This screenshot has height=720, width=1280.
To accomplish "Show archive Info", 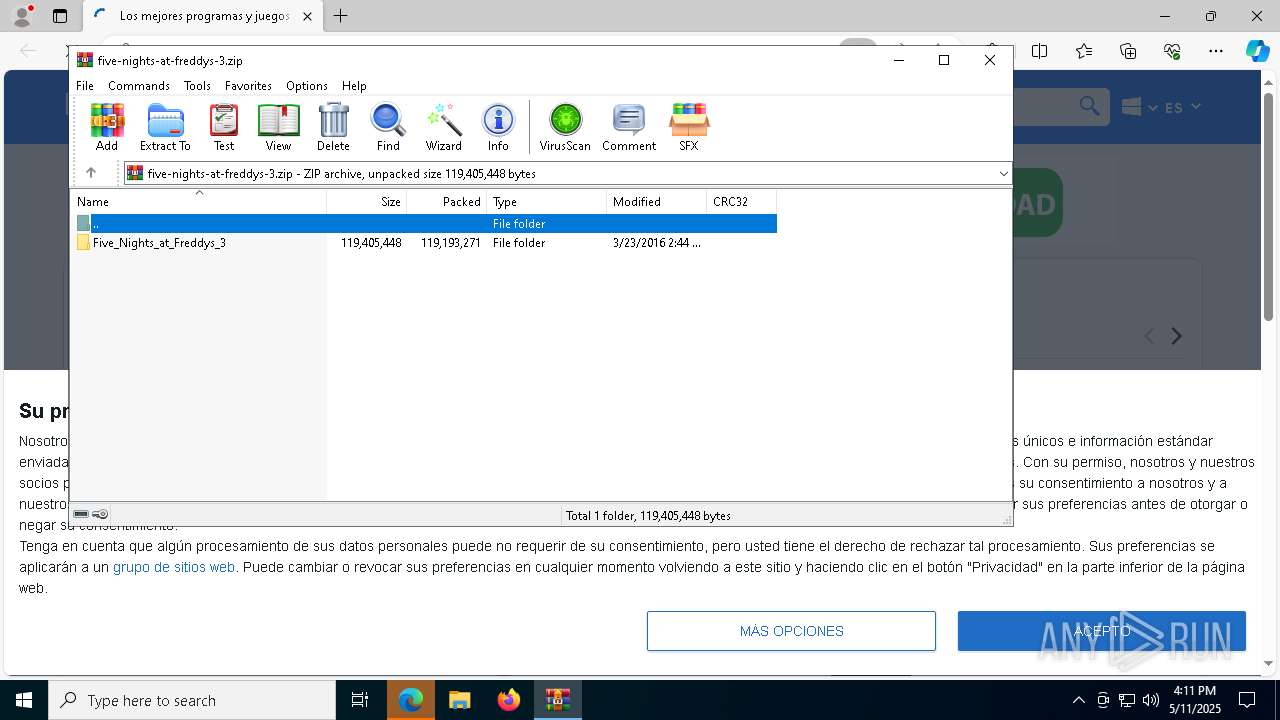I will coord(498,127).
